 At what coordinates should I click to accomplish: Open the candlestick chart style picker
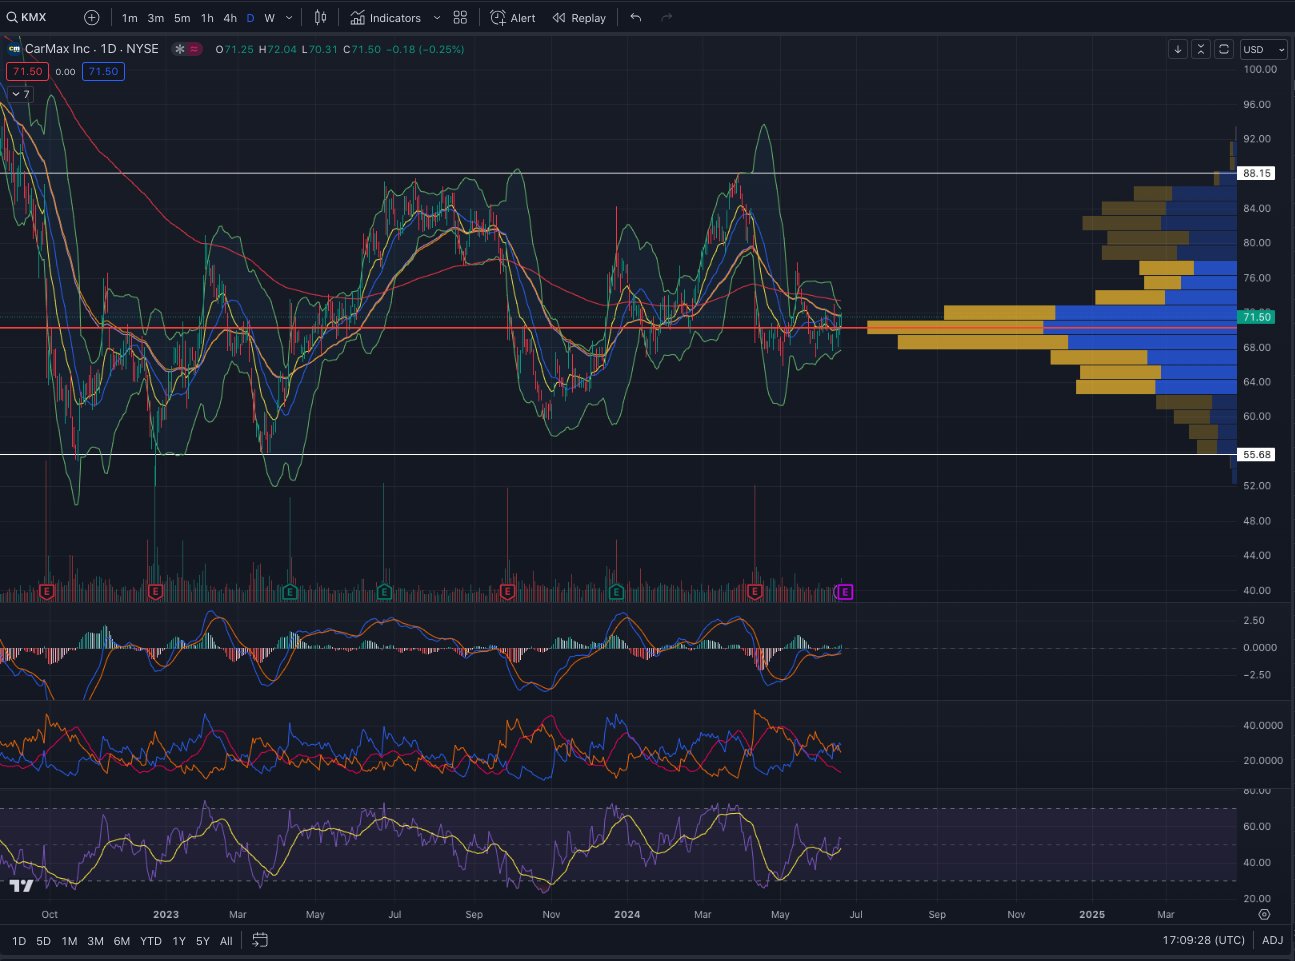click(x=320, y=18)
